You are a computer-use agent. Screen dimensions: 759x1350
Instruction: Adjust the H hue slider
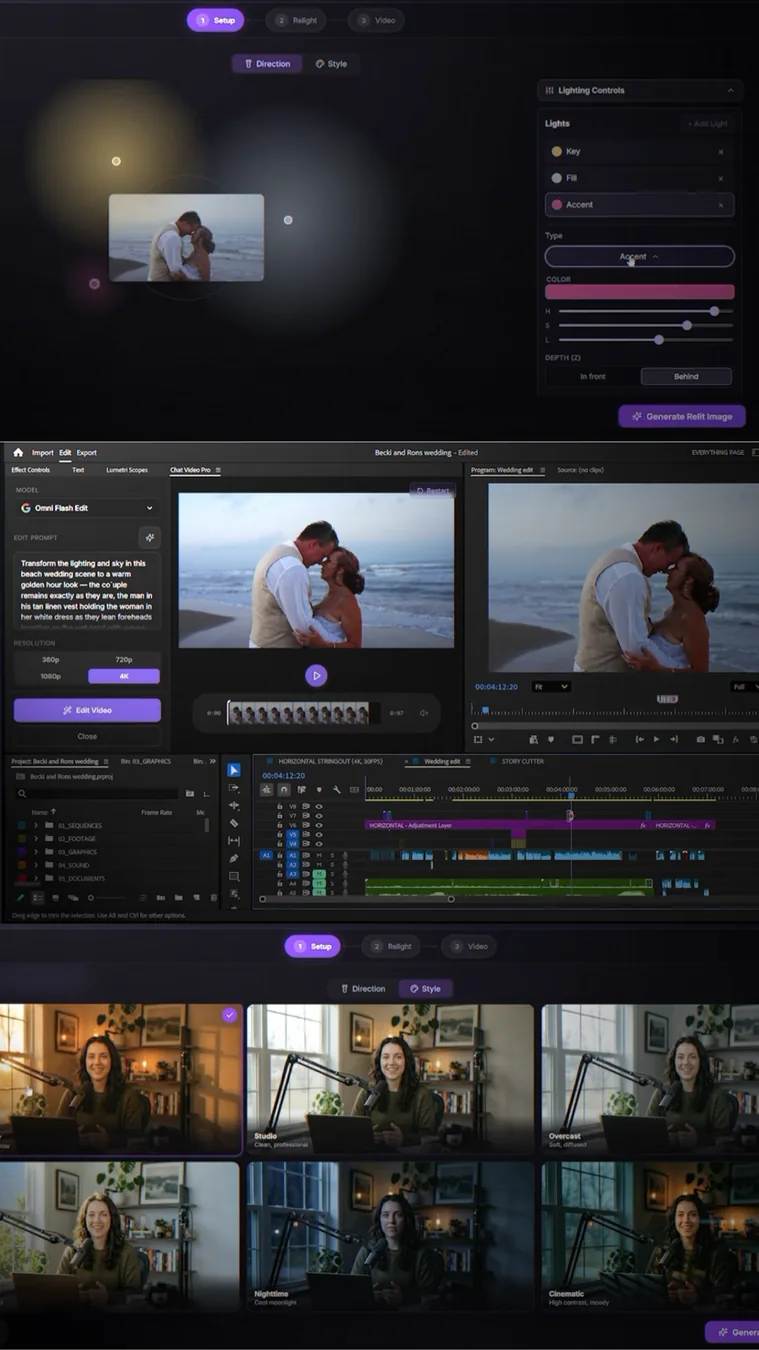tap(645, 311)
